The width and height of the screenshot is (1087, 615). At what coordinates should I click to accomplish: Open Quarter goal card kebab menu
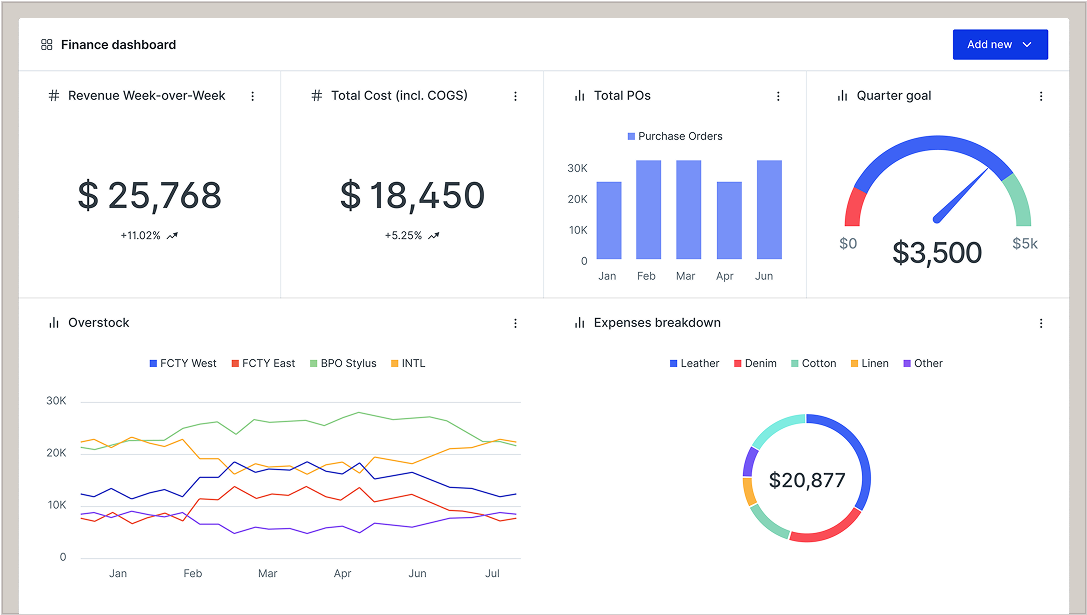pyautogui.click(x=1041, y=96)
